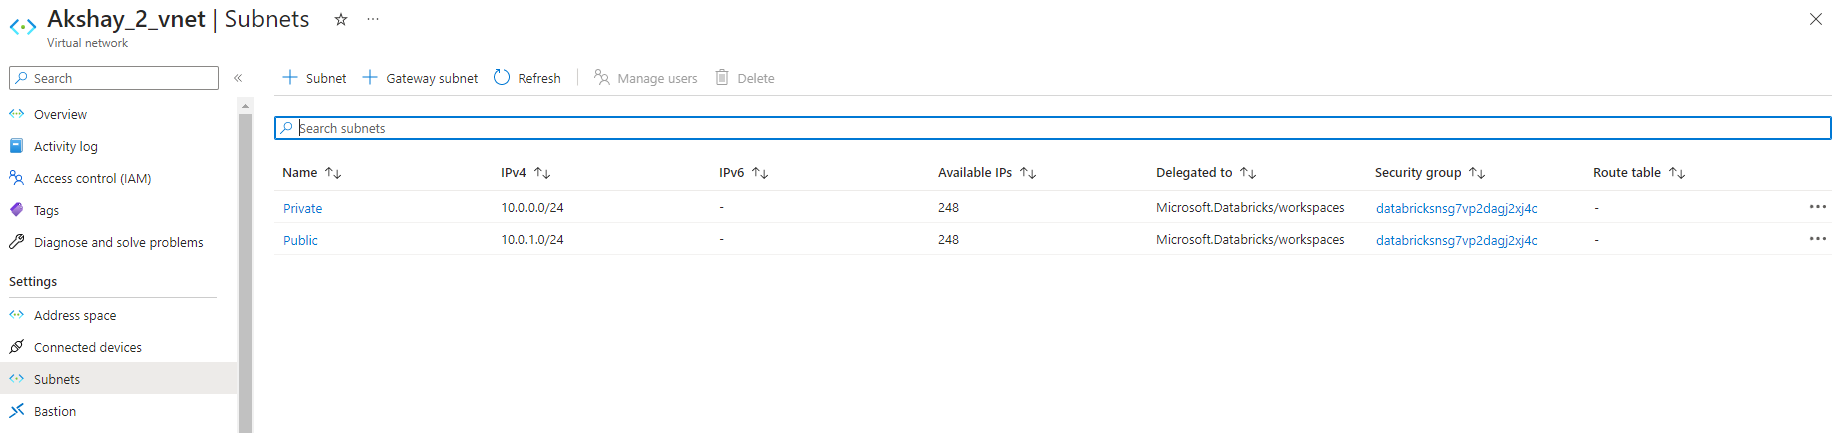The height and width of the screenshot is (433, 1840).
Task: Sort subnets by the IPv4 column
Action: tap(542, 173)
